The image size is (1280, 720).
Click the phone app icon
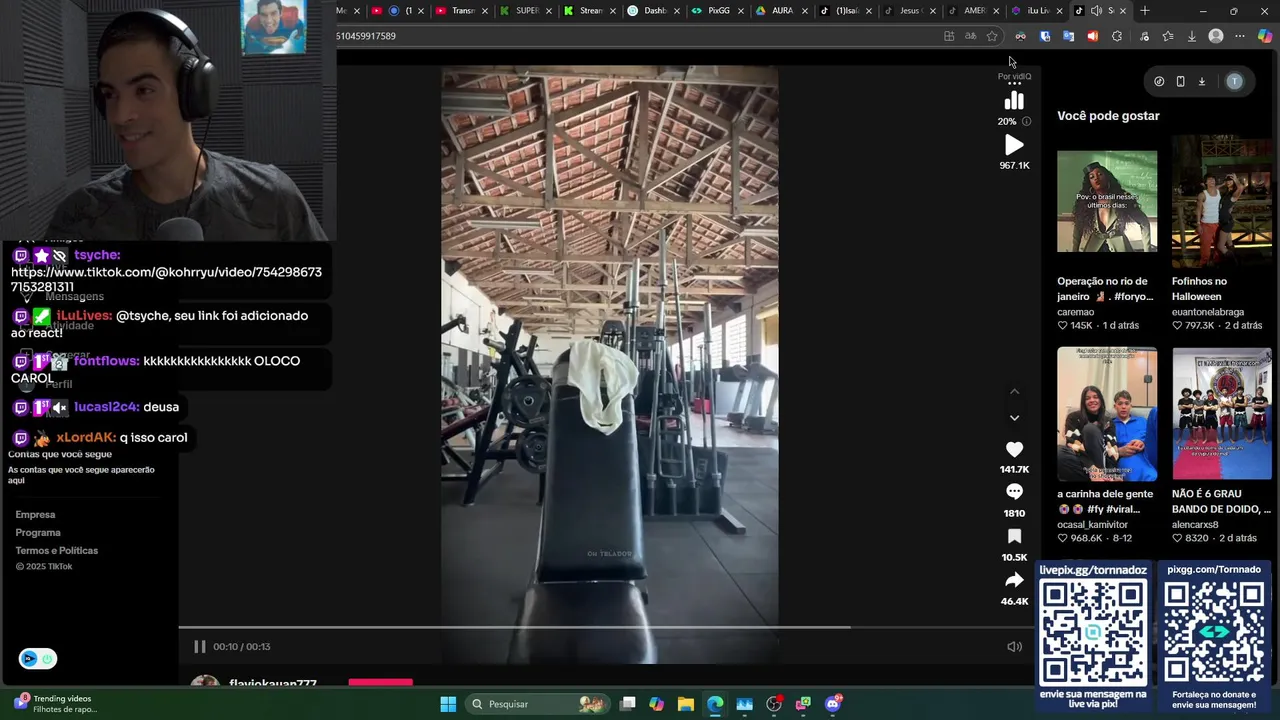click(x=1180, y=82)
